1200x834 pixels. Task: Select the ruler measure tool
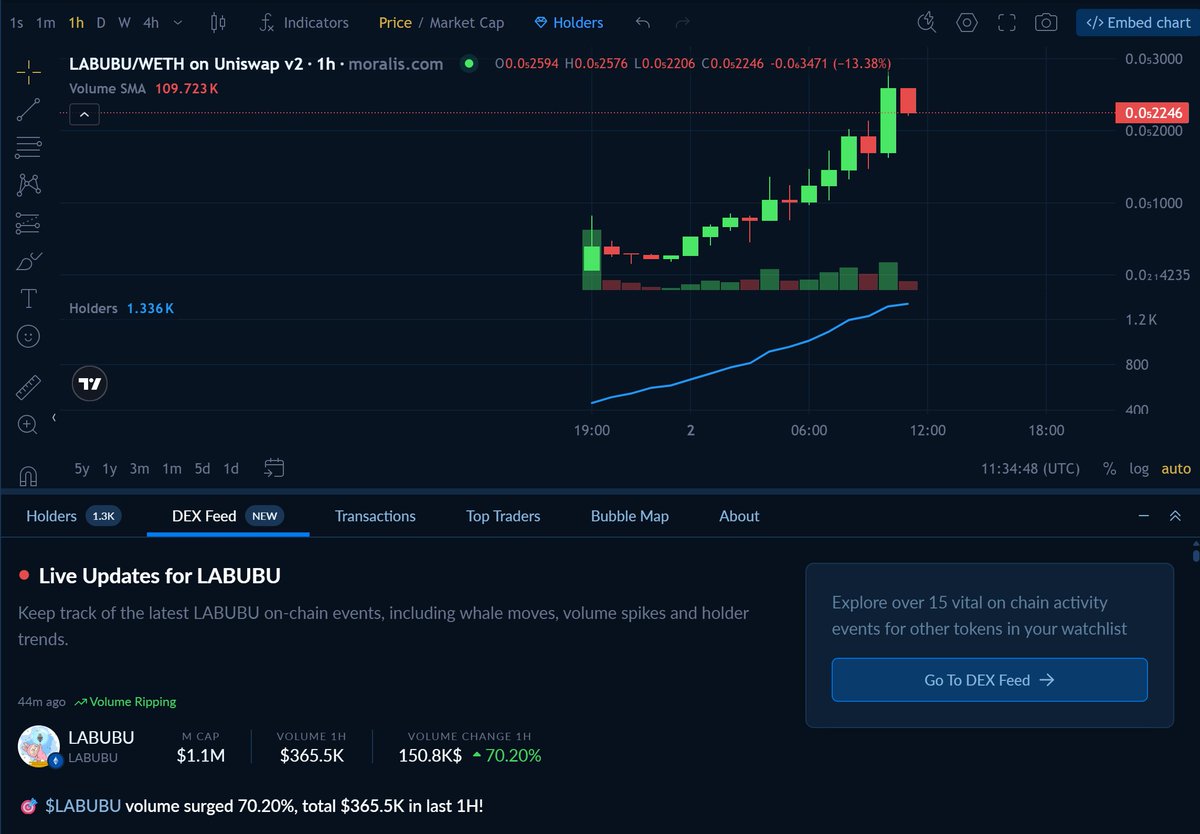coord(29,386)
